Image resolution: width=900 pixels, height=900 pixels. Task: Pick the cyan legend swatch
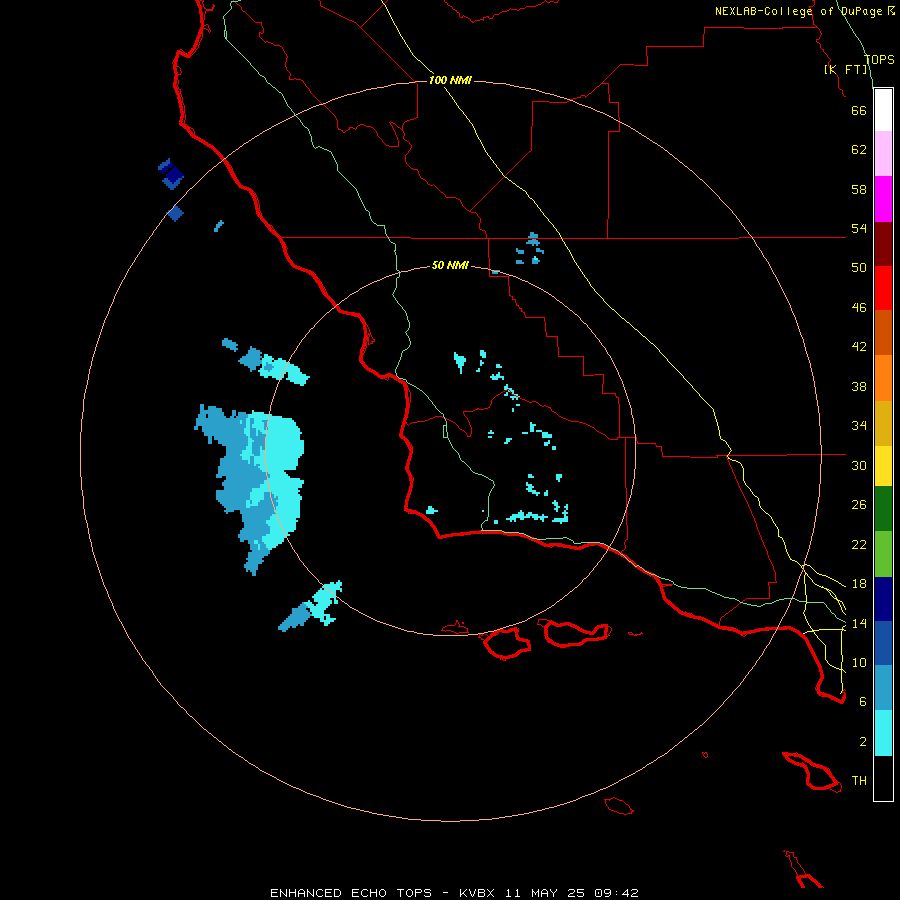coord(883,733)
